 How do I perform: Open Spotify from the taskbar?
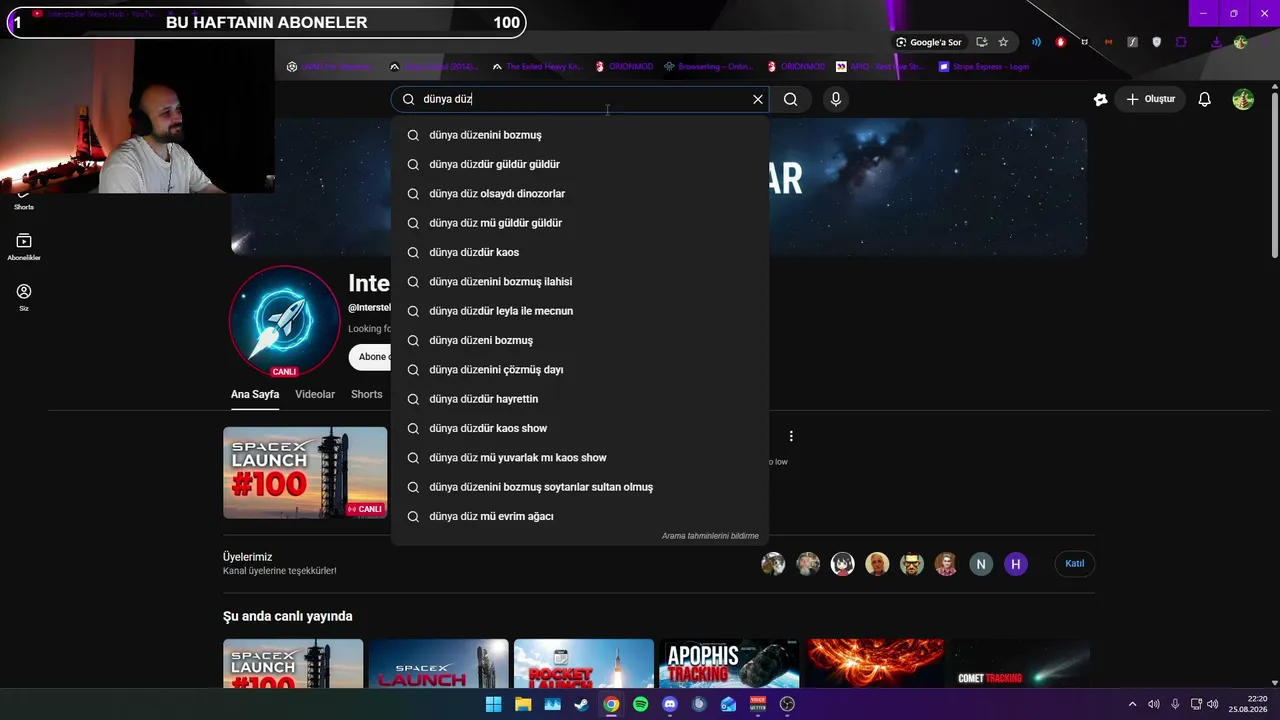(640, 704)
